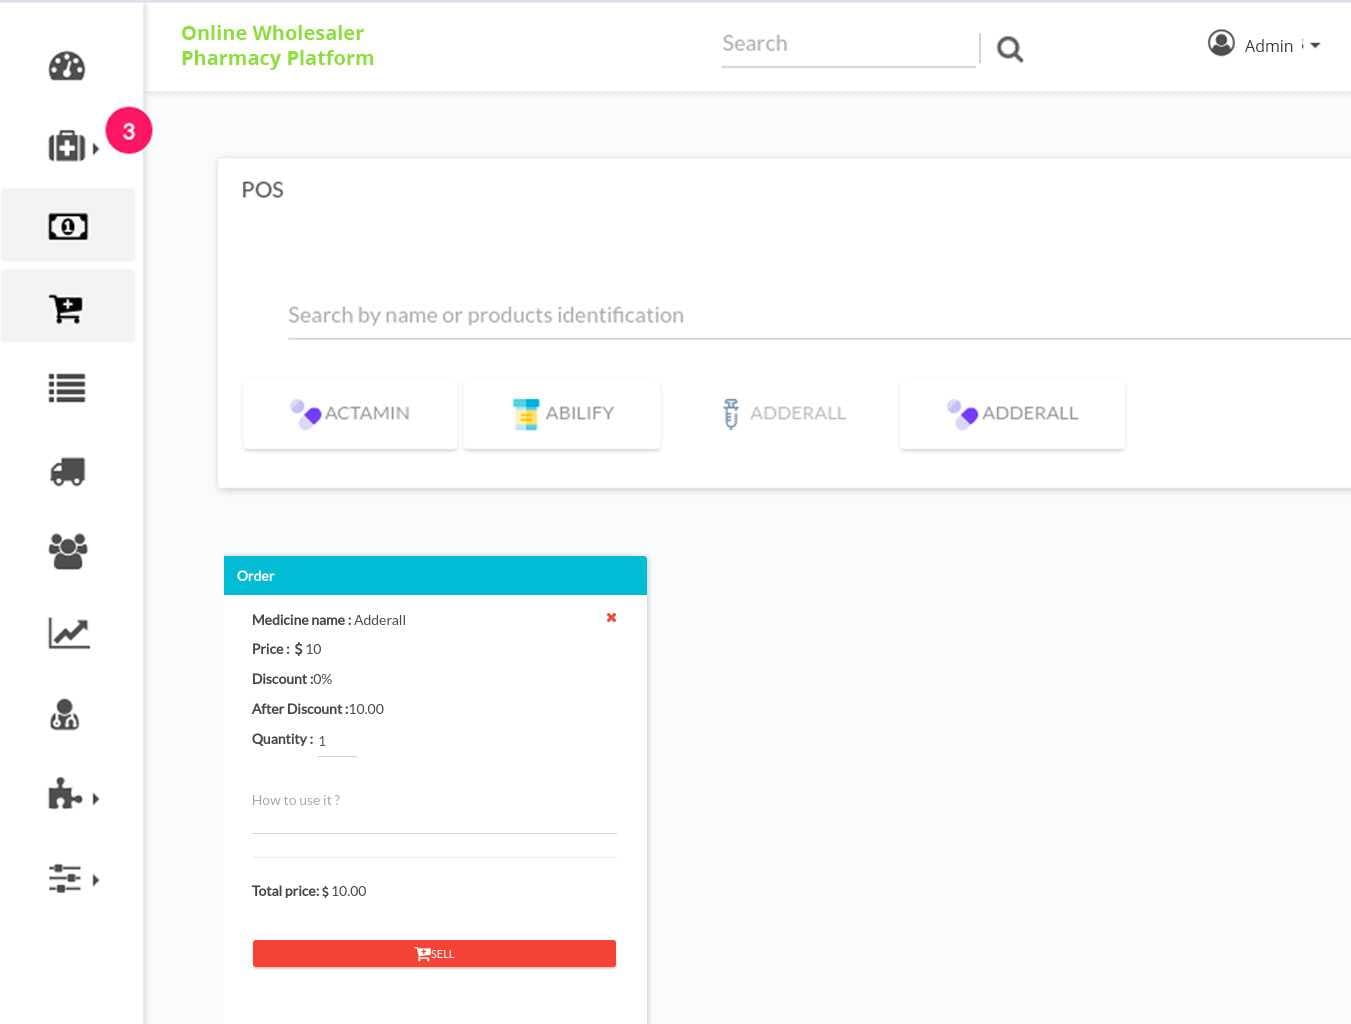1351x1024 pixels.
Task: Click the Total price: $ 10.00 text
Action: pyautogui.click(x=309, y=891)
